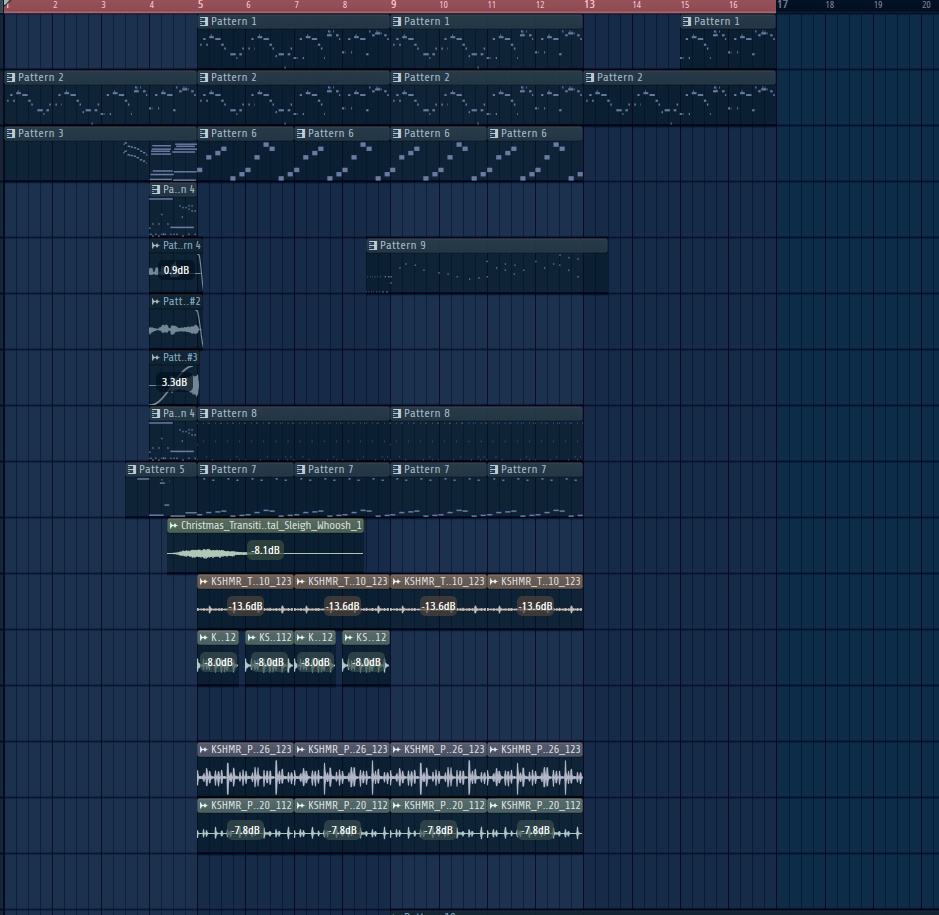Image resolution: width=939 pixels, height=915 pixels.
Task: Click audio clip icon of Pat..rn 4 clip
Action: tap(156, 246)
